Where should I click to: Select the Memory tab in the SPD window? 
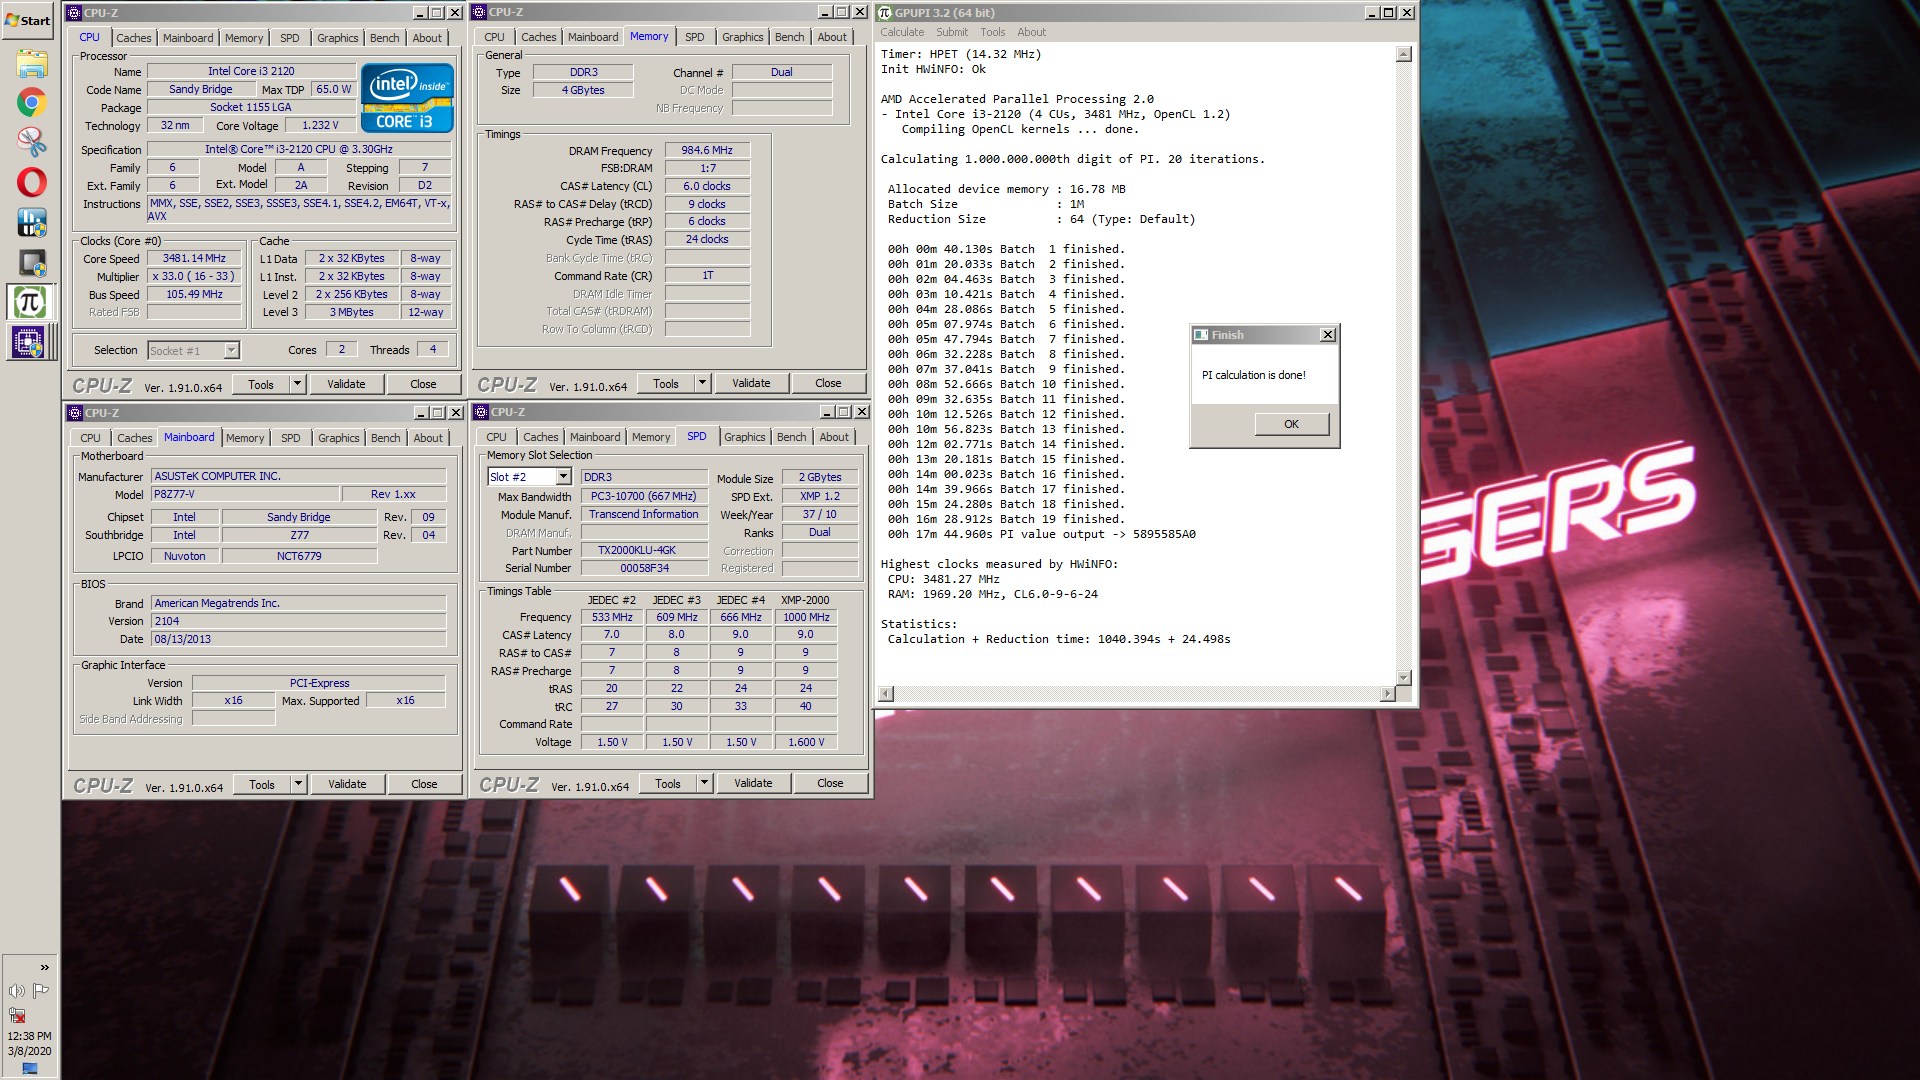click(651, 437)
